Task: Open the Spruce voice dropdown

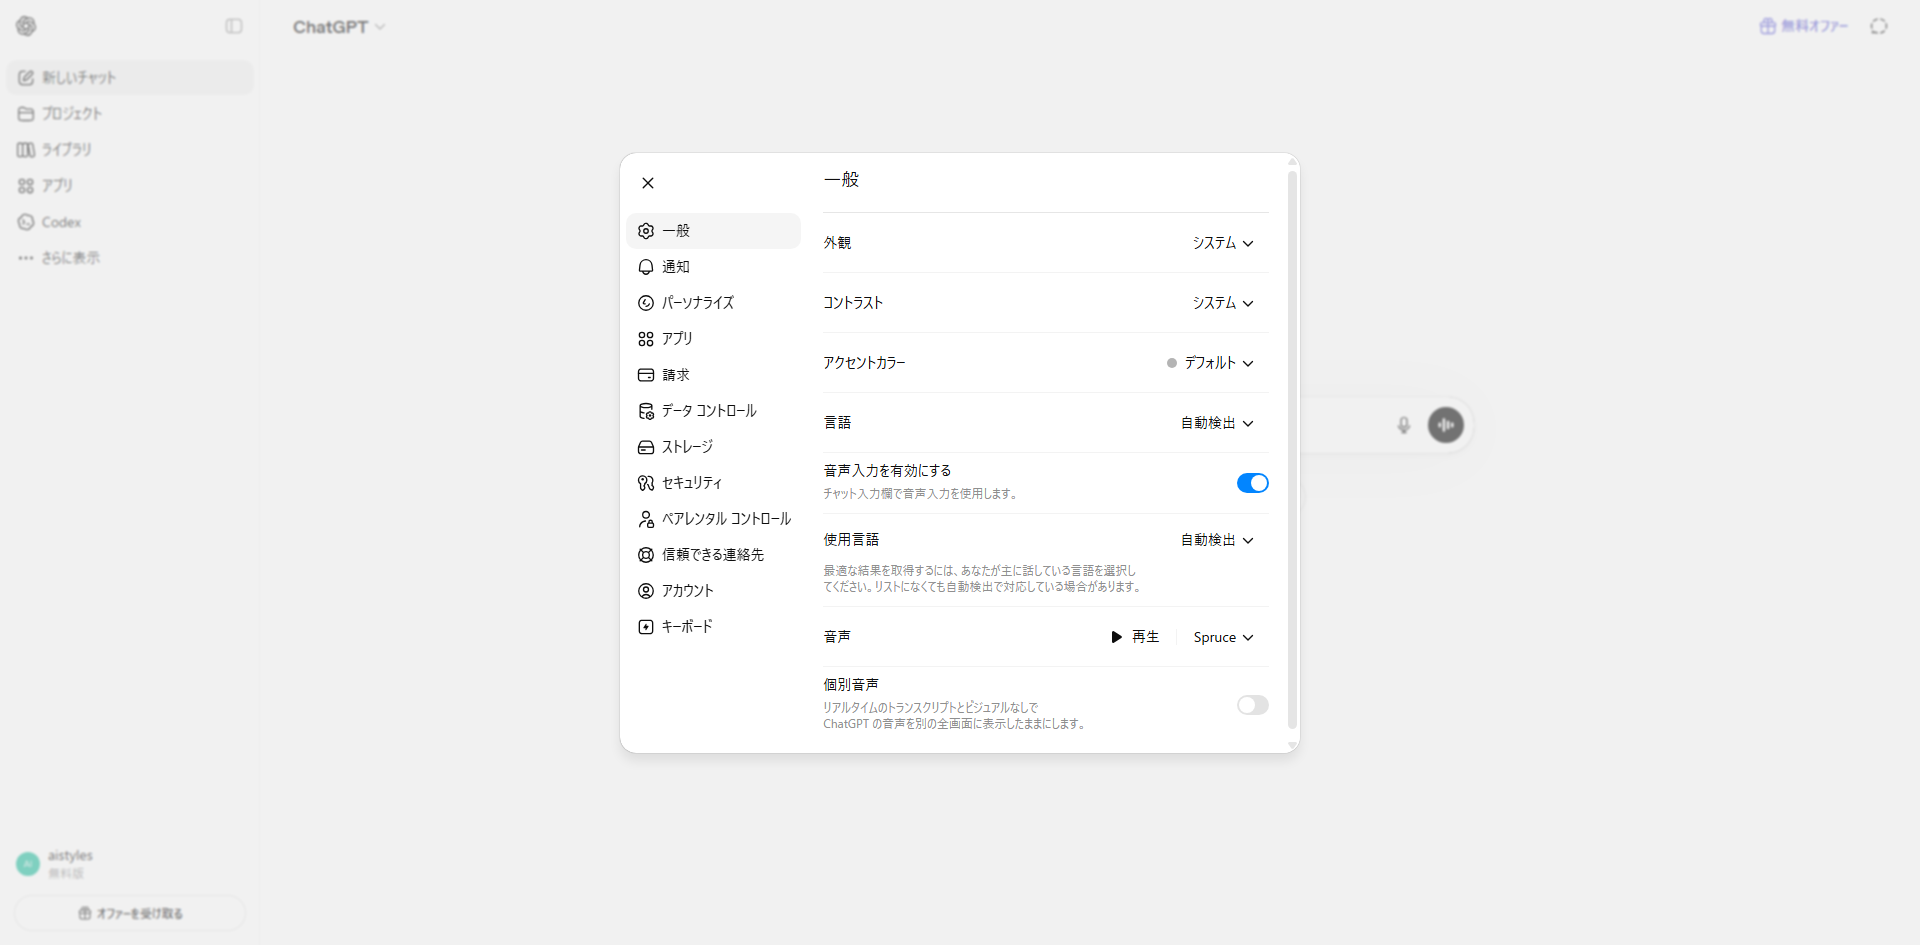Action: coord(1223,637)
